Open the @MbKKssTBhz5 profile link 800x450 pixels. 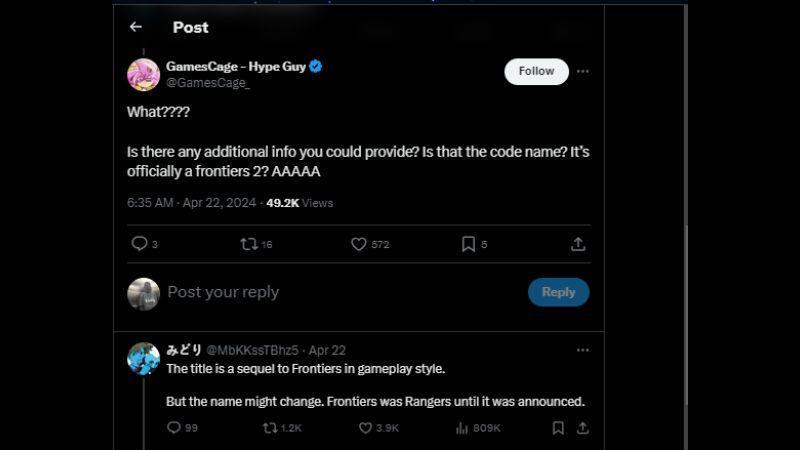pyautogui.click(x=252, y=351)
